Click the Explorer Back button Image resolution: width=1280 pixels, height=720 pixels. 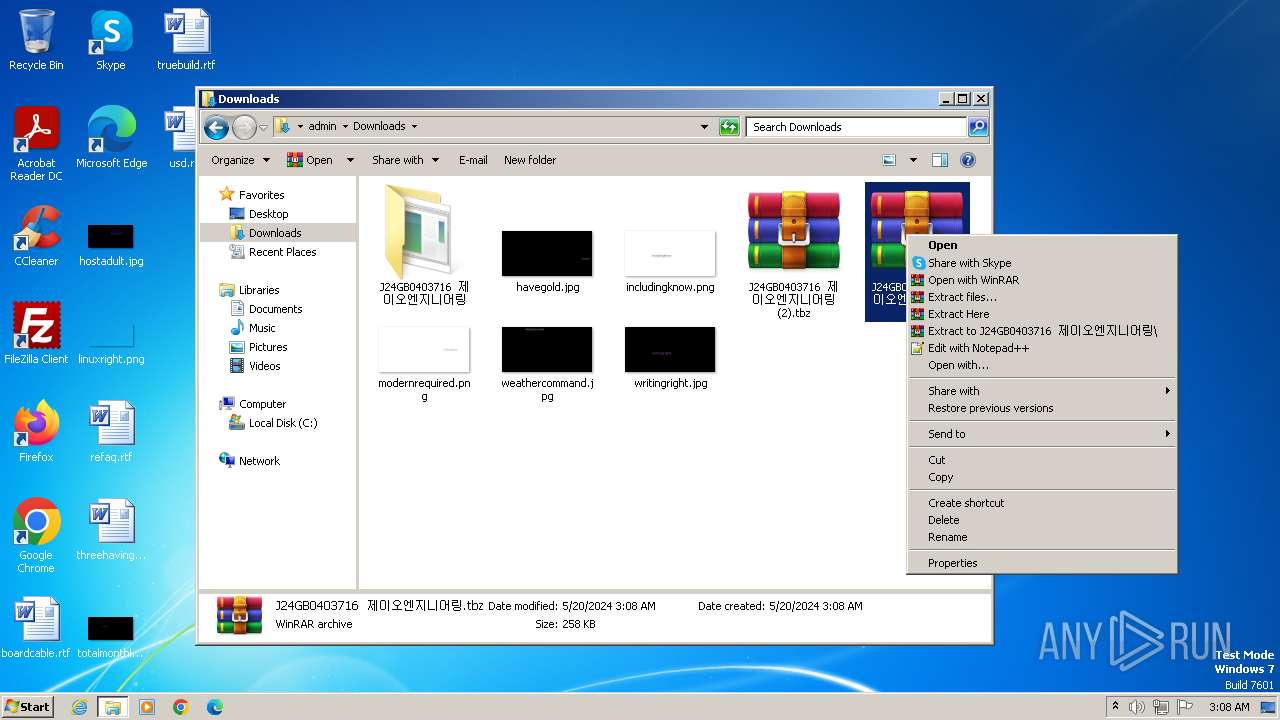tap(216, 127)
